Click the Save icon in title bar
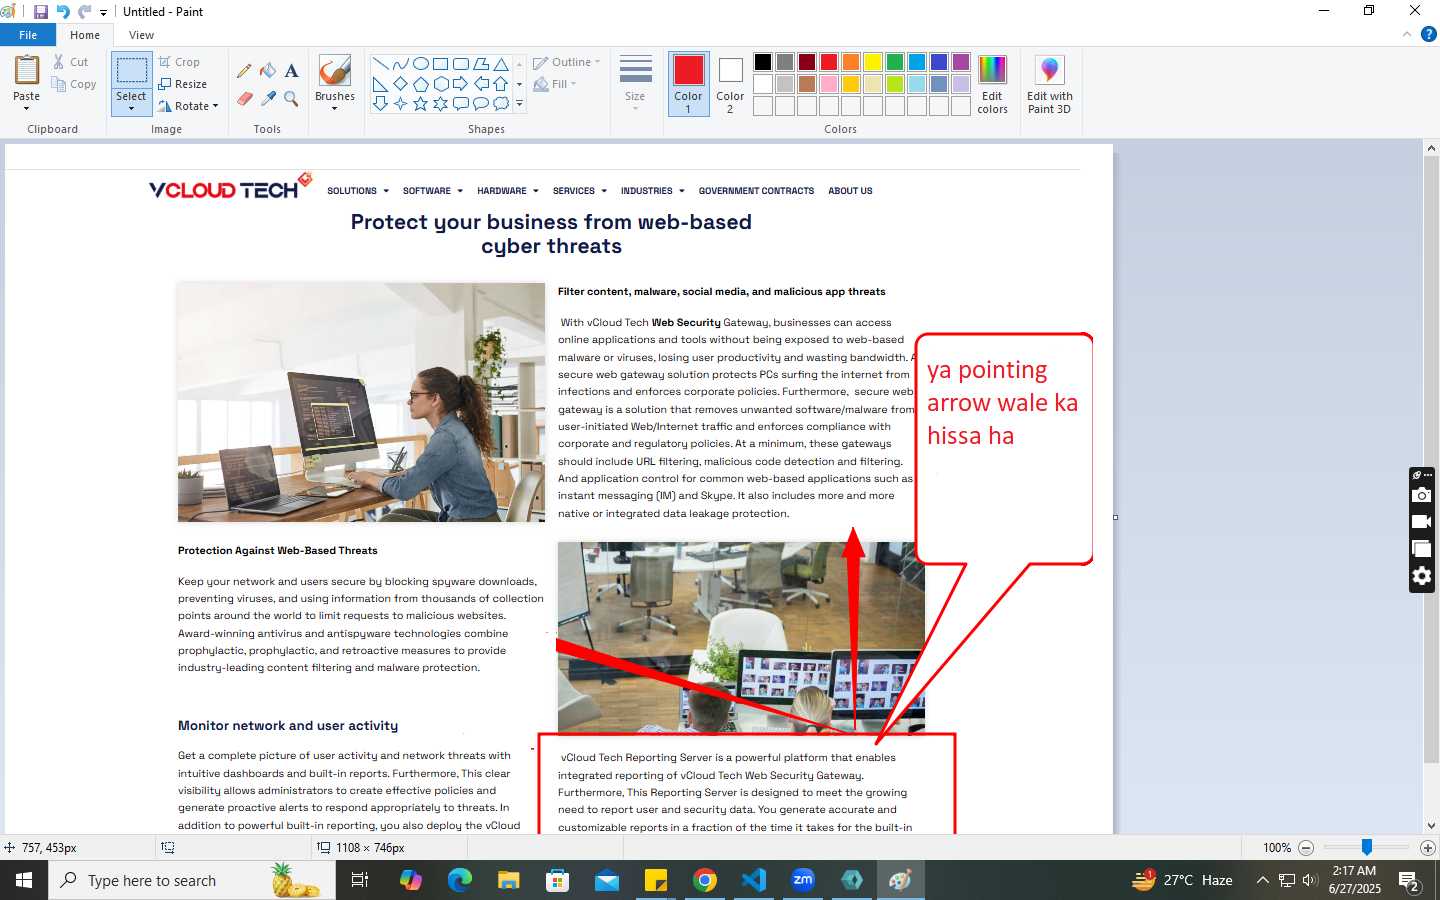 click(41, 12)
